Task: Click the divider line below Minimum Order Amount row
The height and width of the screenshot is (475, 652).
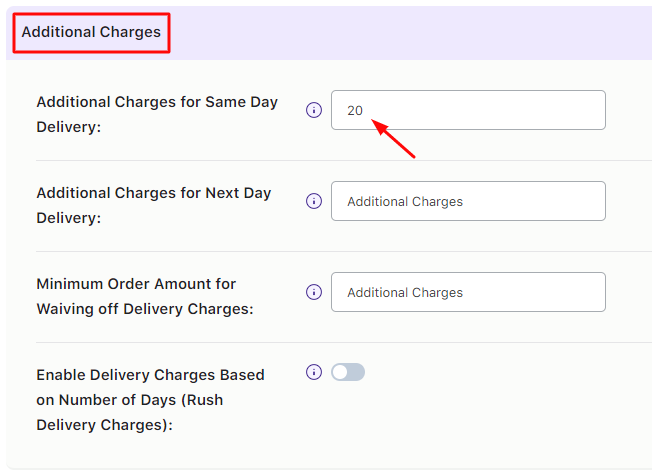Action: point(340,342)
